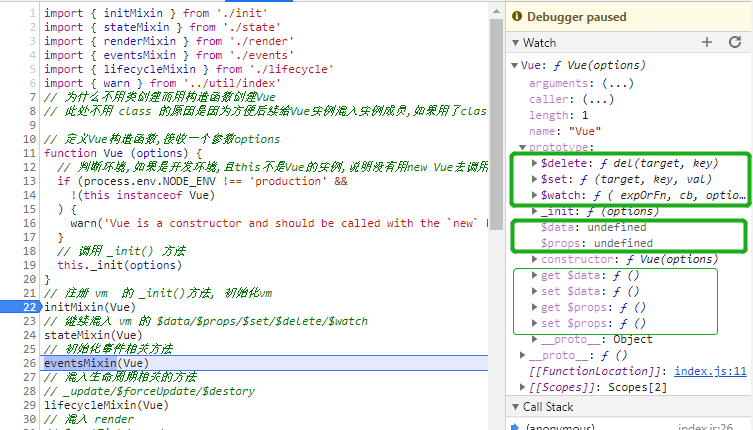Select the name: "Vue" property
The image size is (753, 430).
click(x=565, y=131)
